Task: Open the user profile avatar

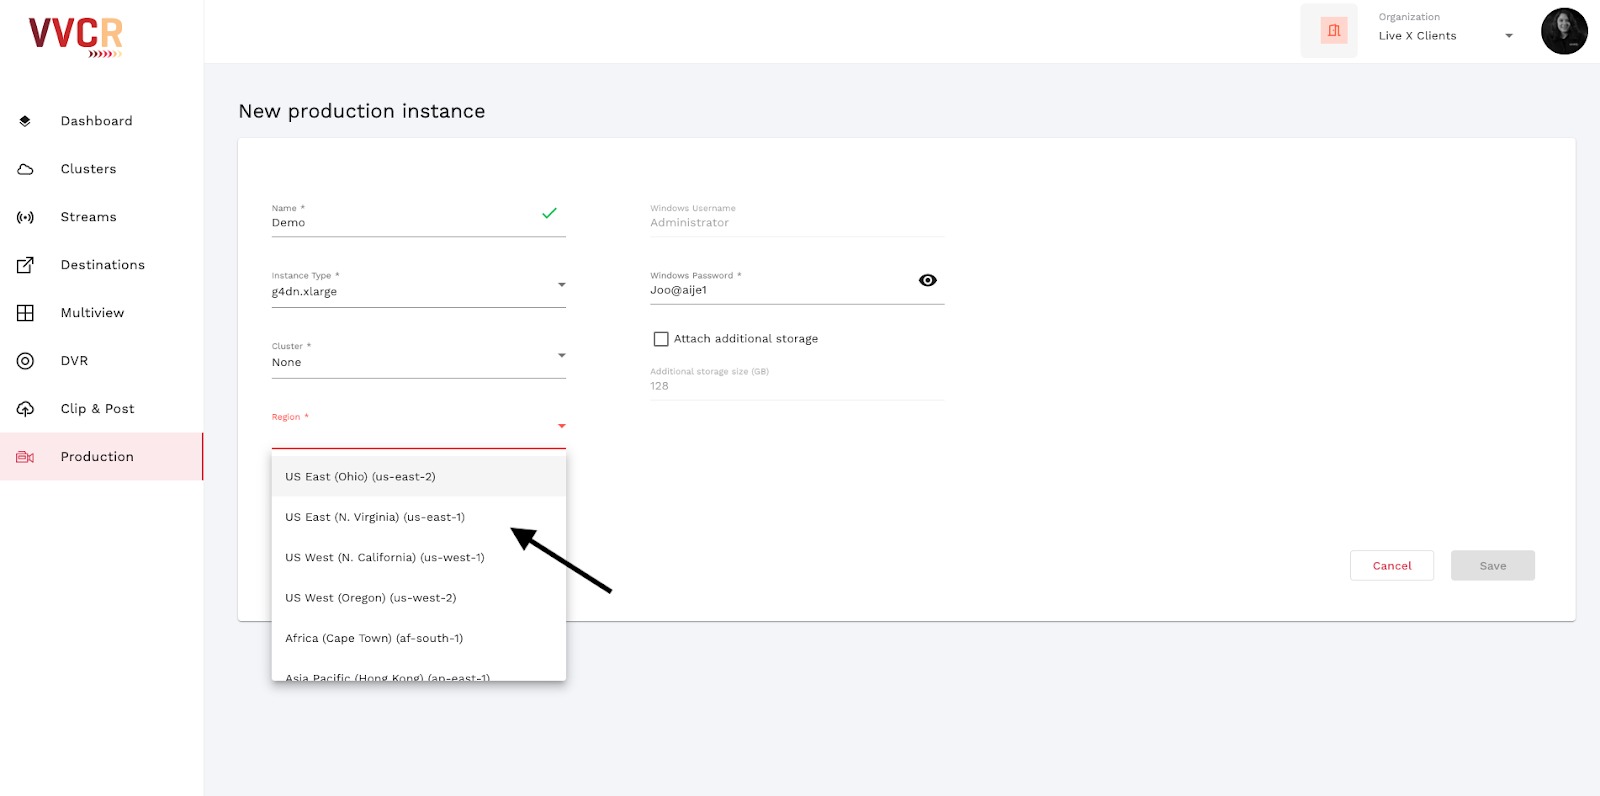Action: tap(1564, 31)
